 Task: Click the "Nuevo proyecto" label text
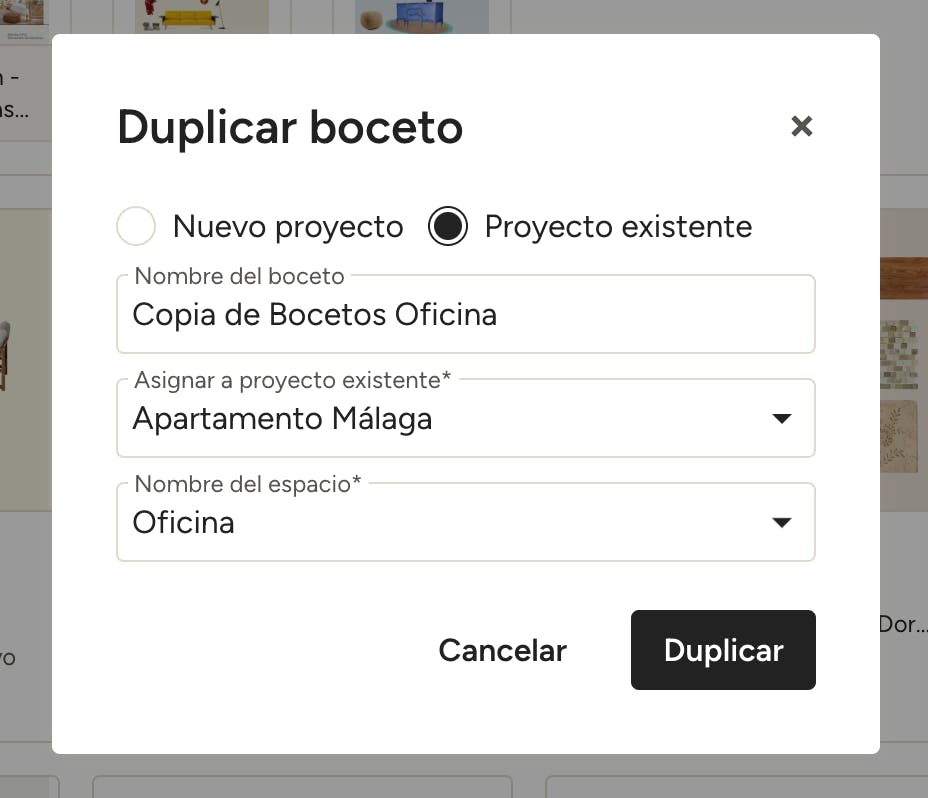288,227
